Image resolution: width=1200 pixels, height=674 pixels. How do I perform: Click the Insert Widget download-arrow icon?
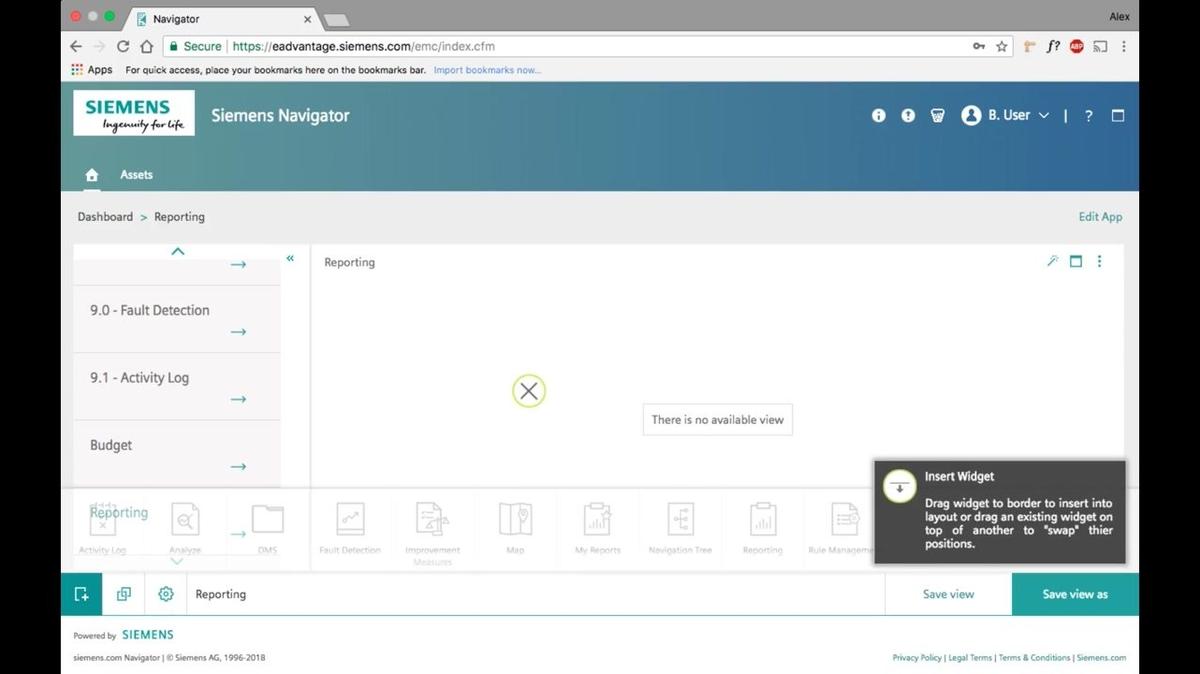click(900, 487)
